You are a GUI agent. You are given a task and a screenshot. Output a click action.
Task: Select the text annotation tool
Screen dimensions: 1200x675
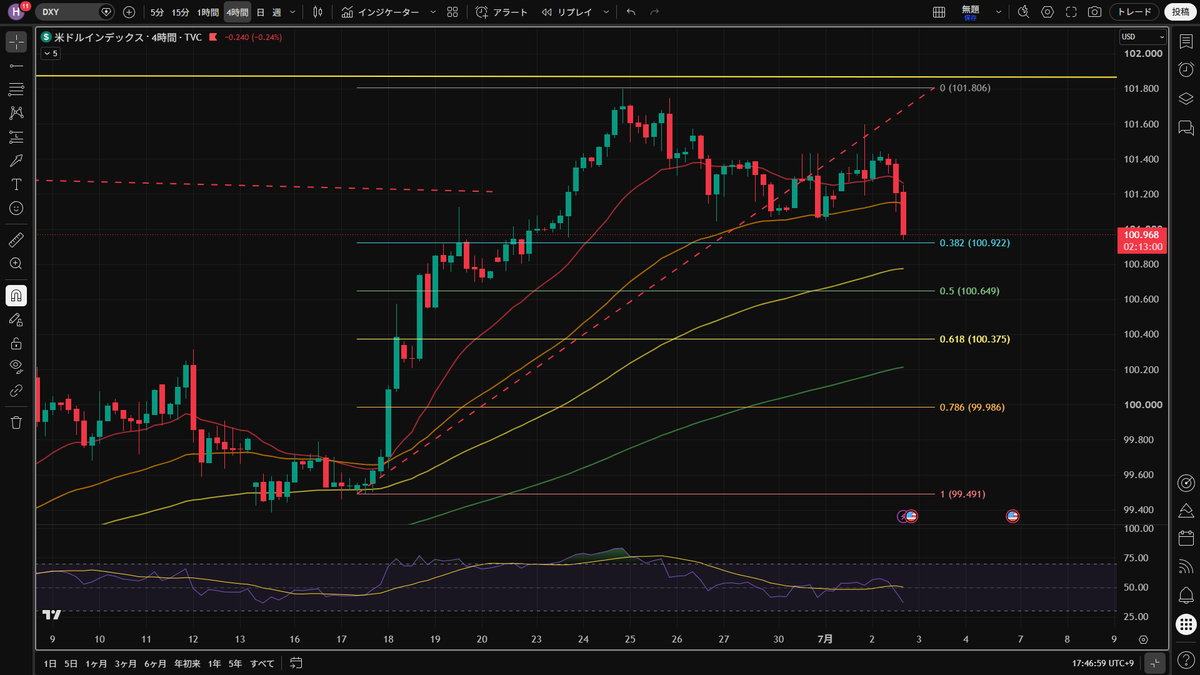[x=16, y=184]
